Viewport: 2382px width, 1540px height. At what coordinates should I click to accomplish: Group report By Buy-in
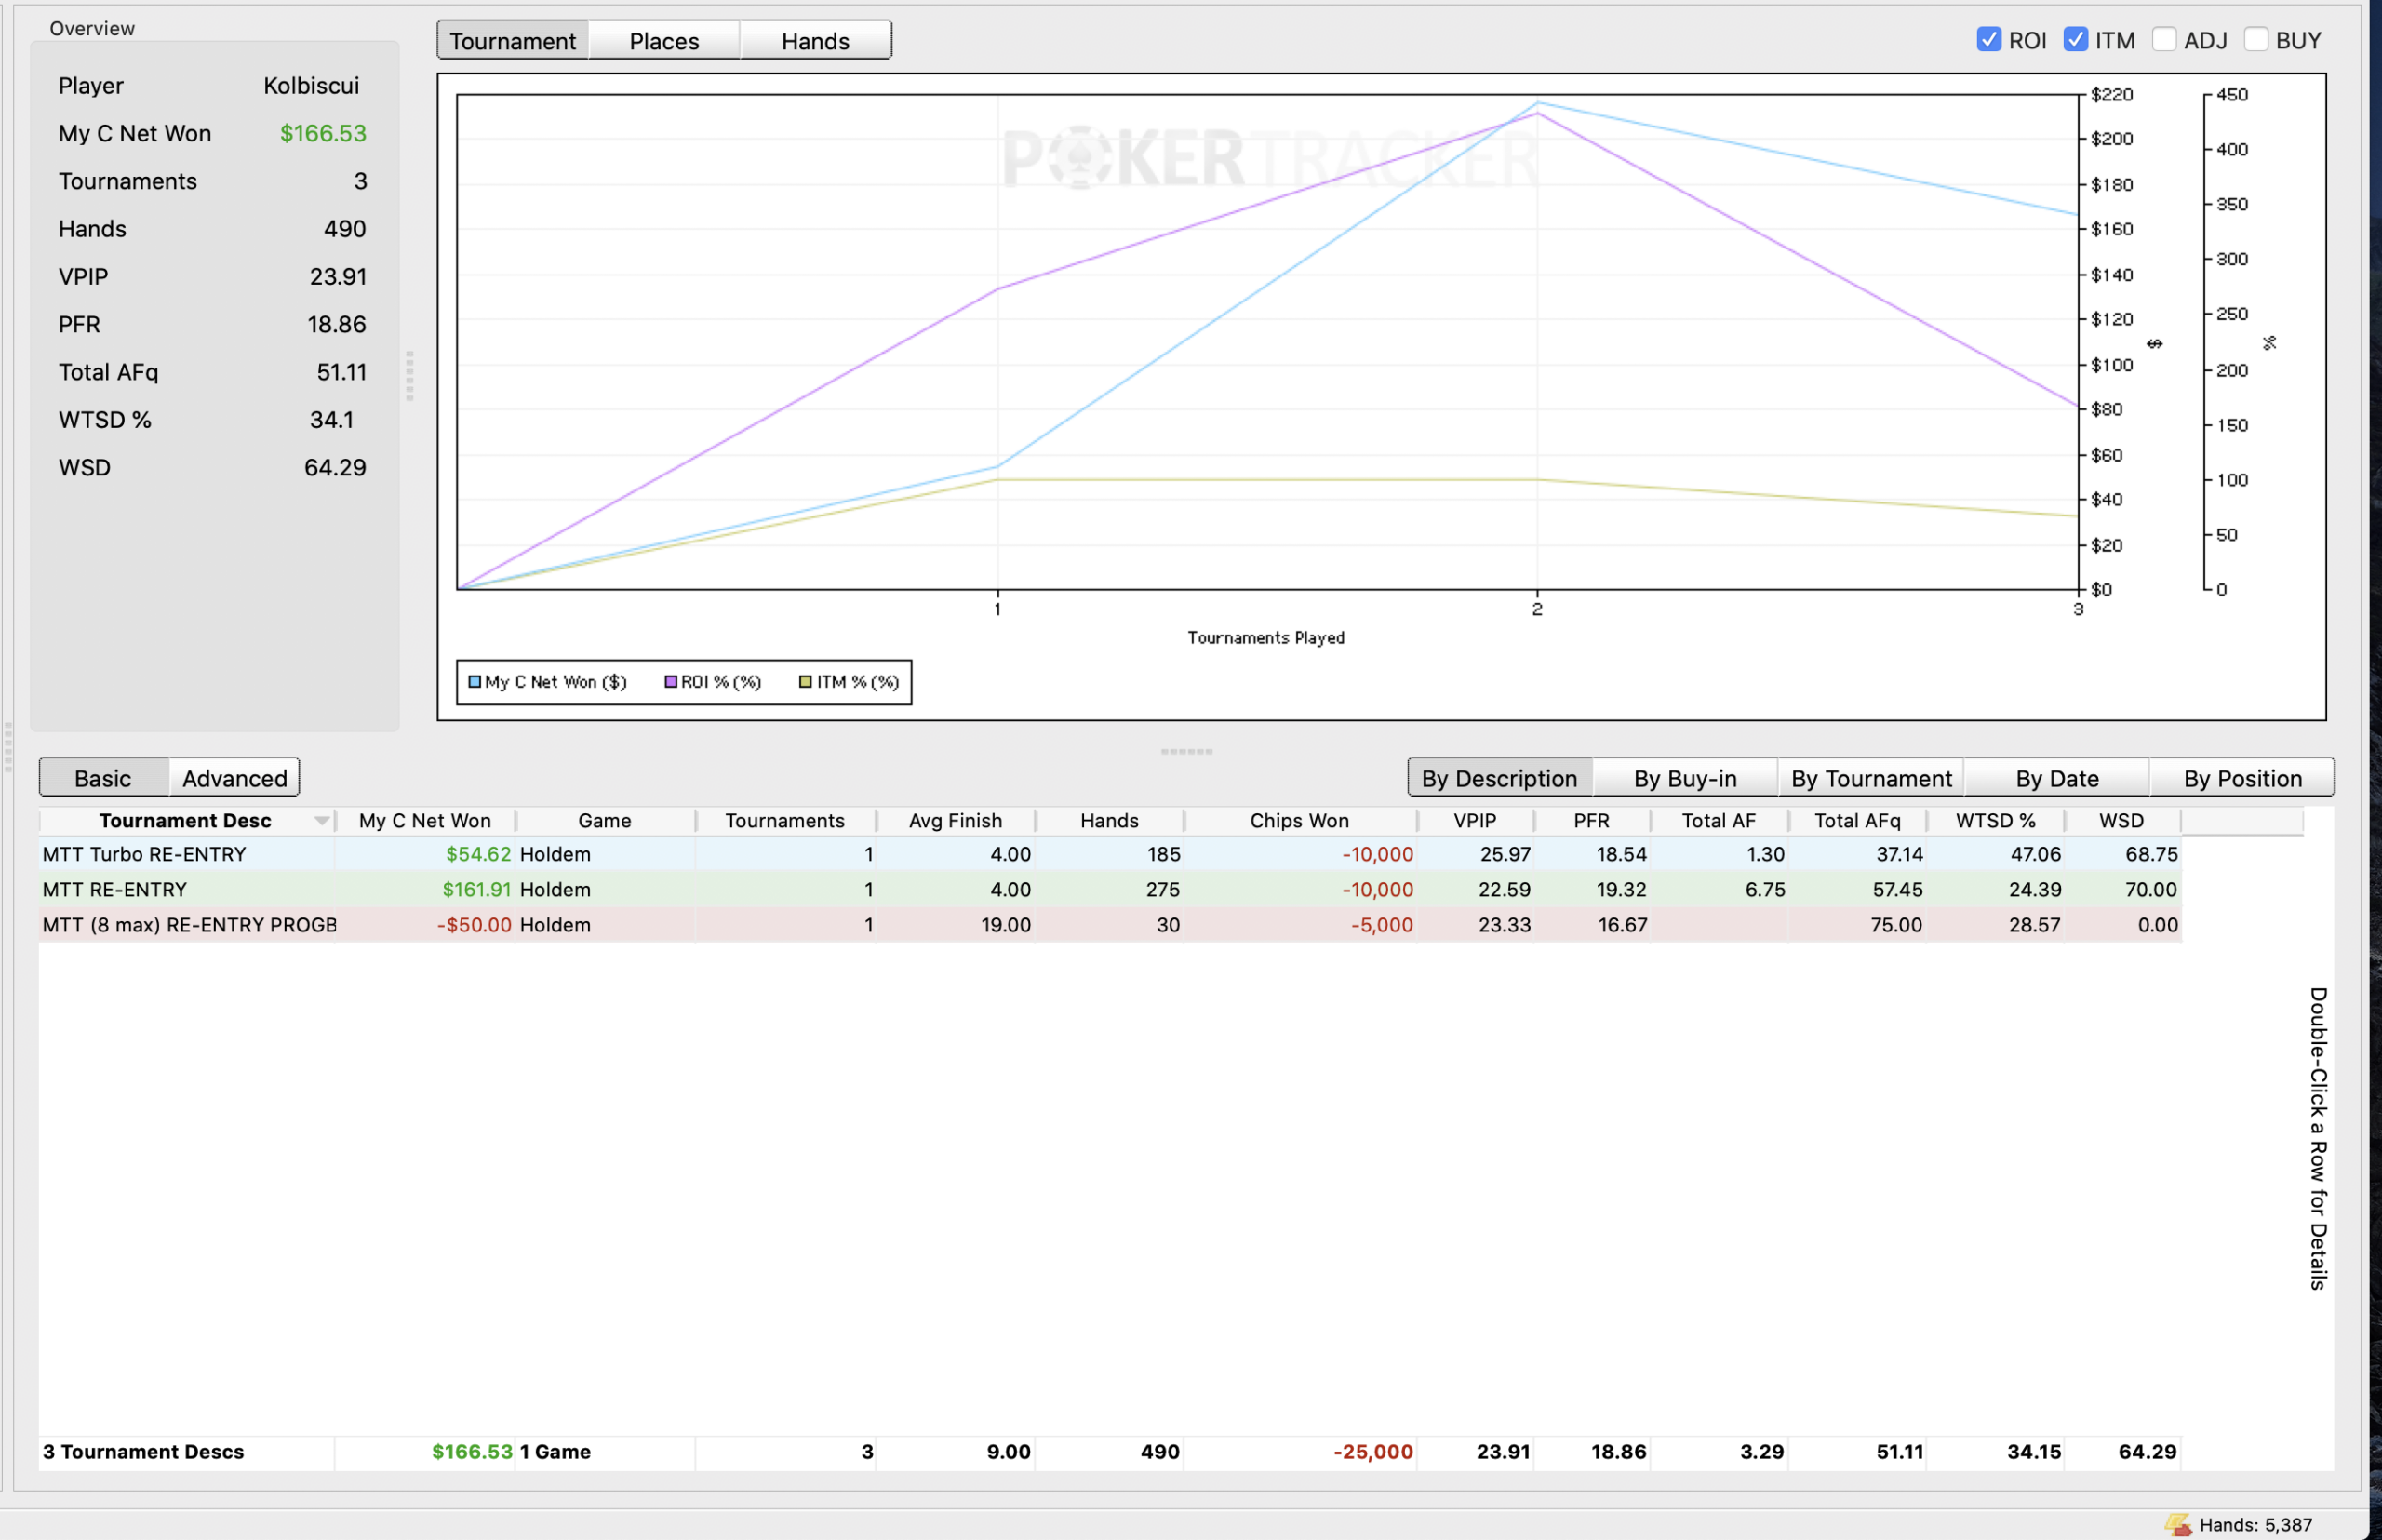[1685, 778]
